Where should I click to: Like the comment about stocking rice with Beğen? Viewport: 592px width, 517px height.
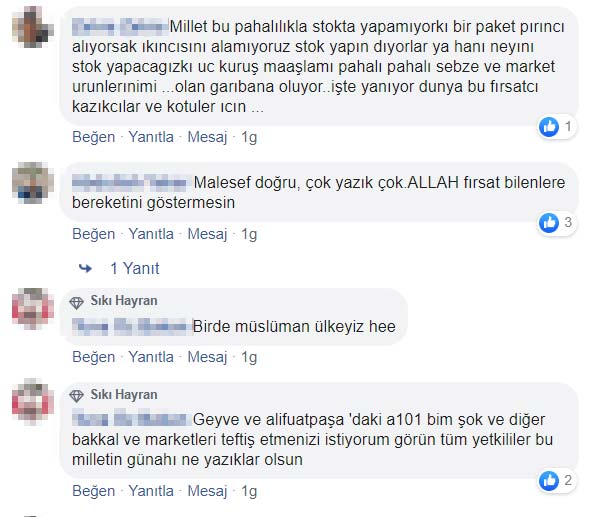point(94,137)
